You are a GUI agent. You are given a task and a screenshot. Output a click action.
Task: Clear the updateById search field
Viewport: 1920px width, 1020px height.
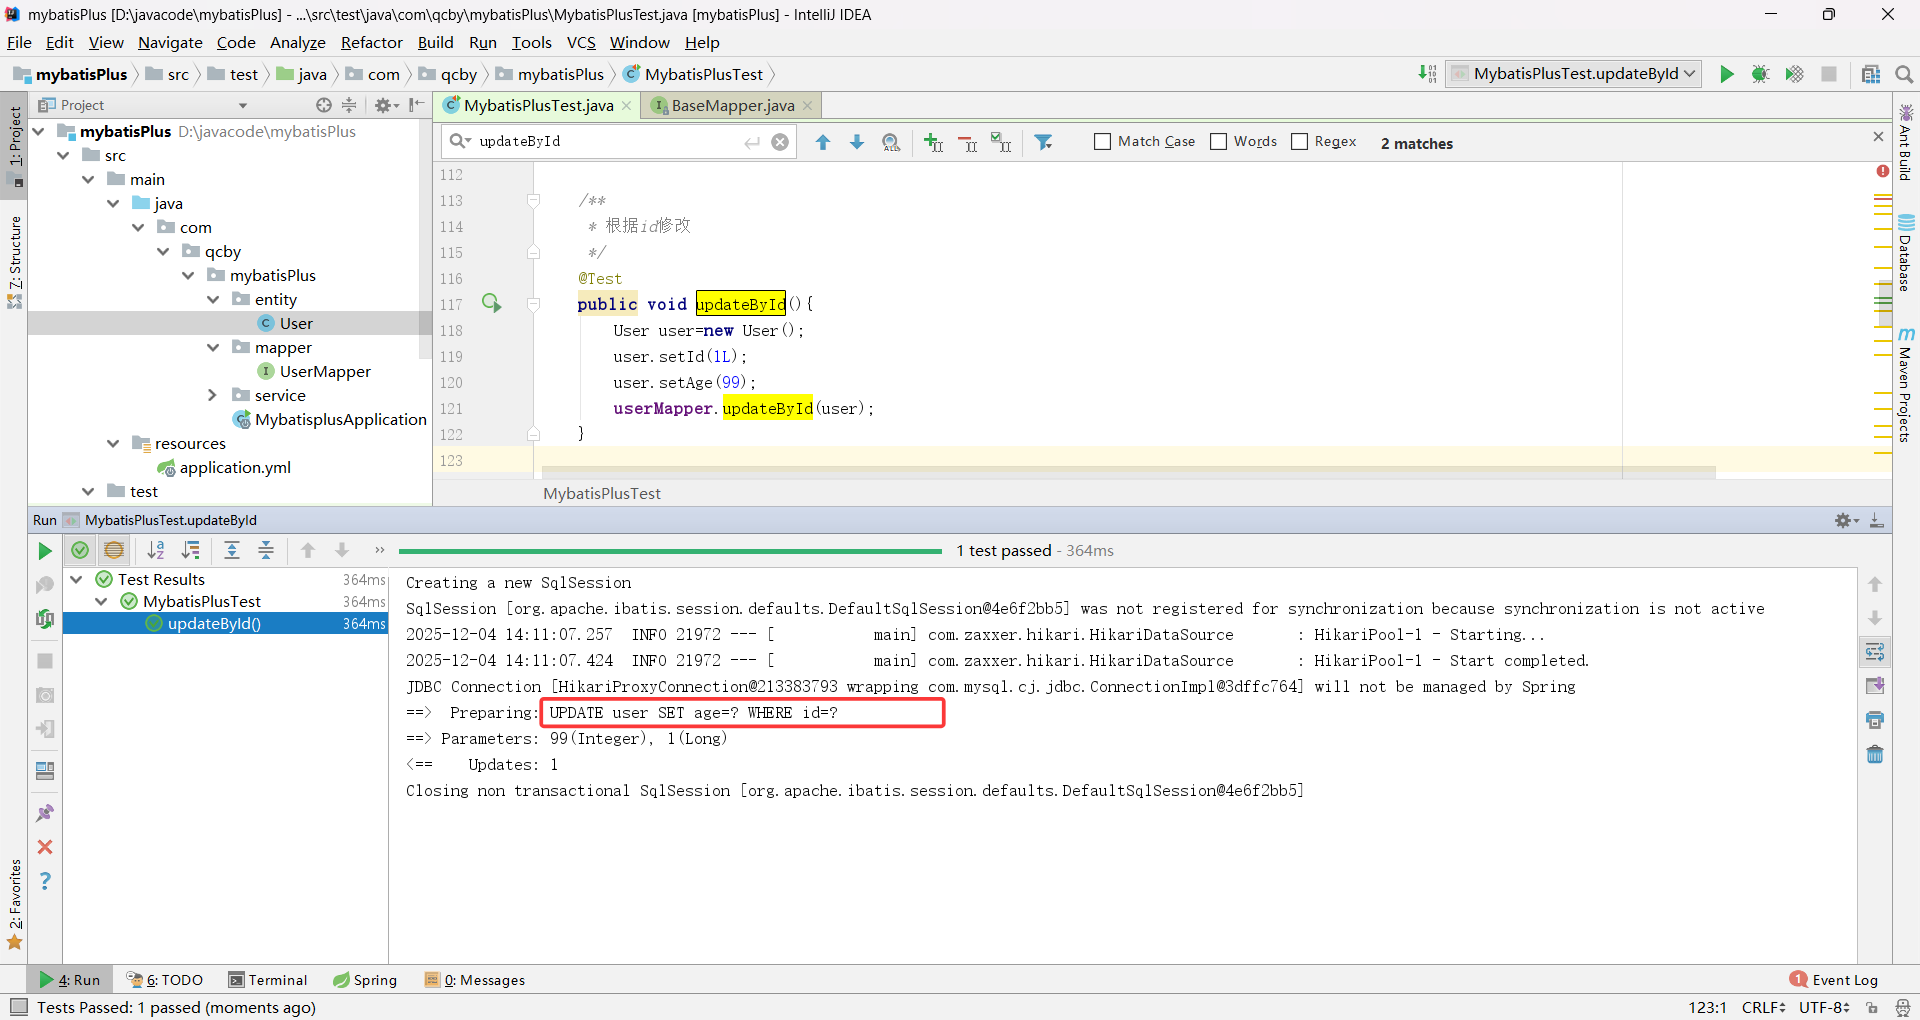(780, 142)
